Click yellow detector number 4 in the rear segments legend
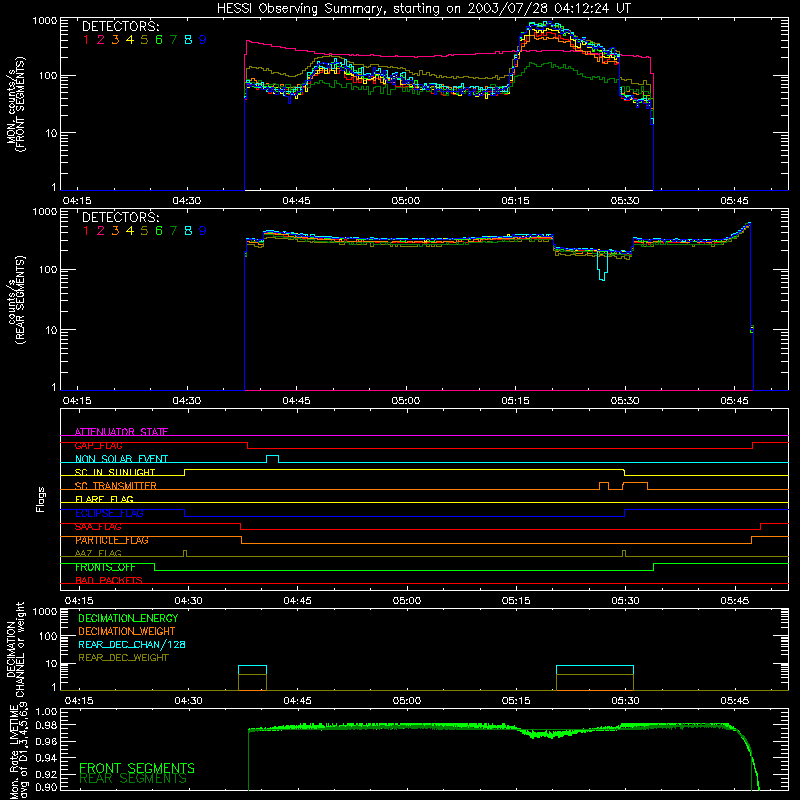 (x=130, y=231)
